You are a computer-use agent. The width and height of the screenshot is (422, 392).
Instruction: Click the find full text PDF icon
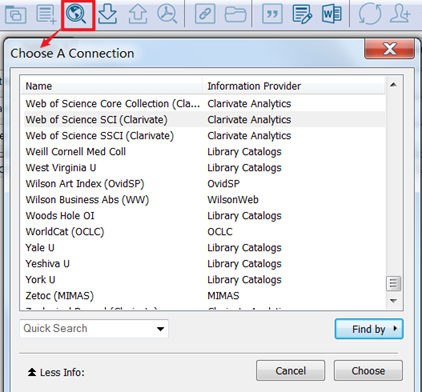pyautogui.click(x=167, y=14)
